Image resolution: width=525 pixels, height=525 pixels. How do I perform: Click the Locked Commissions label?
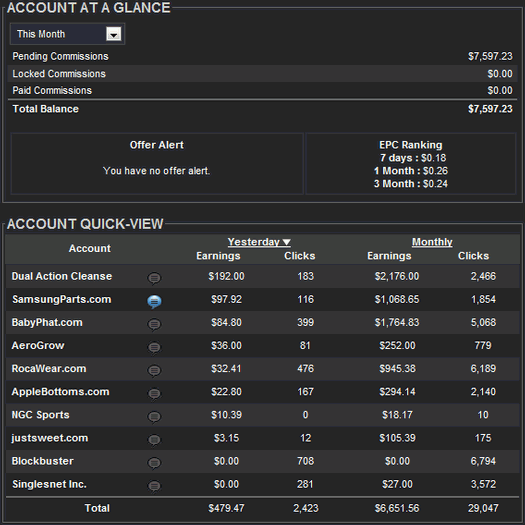click(59, 74)
